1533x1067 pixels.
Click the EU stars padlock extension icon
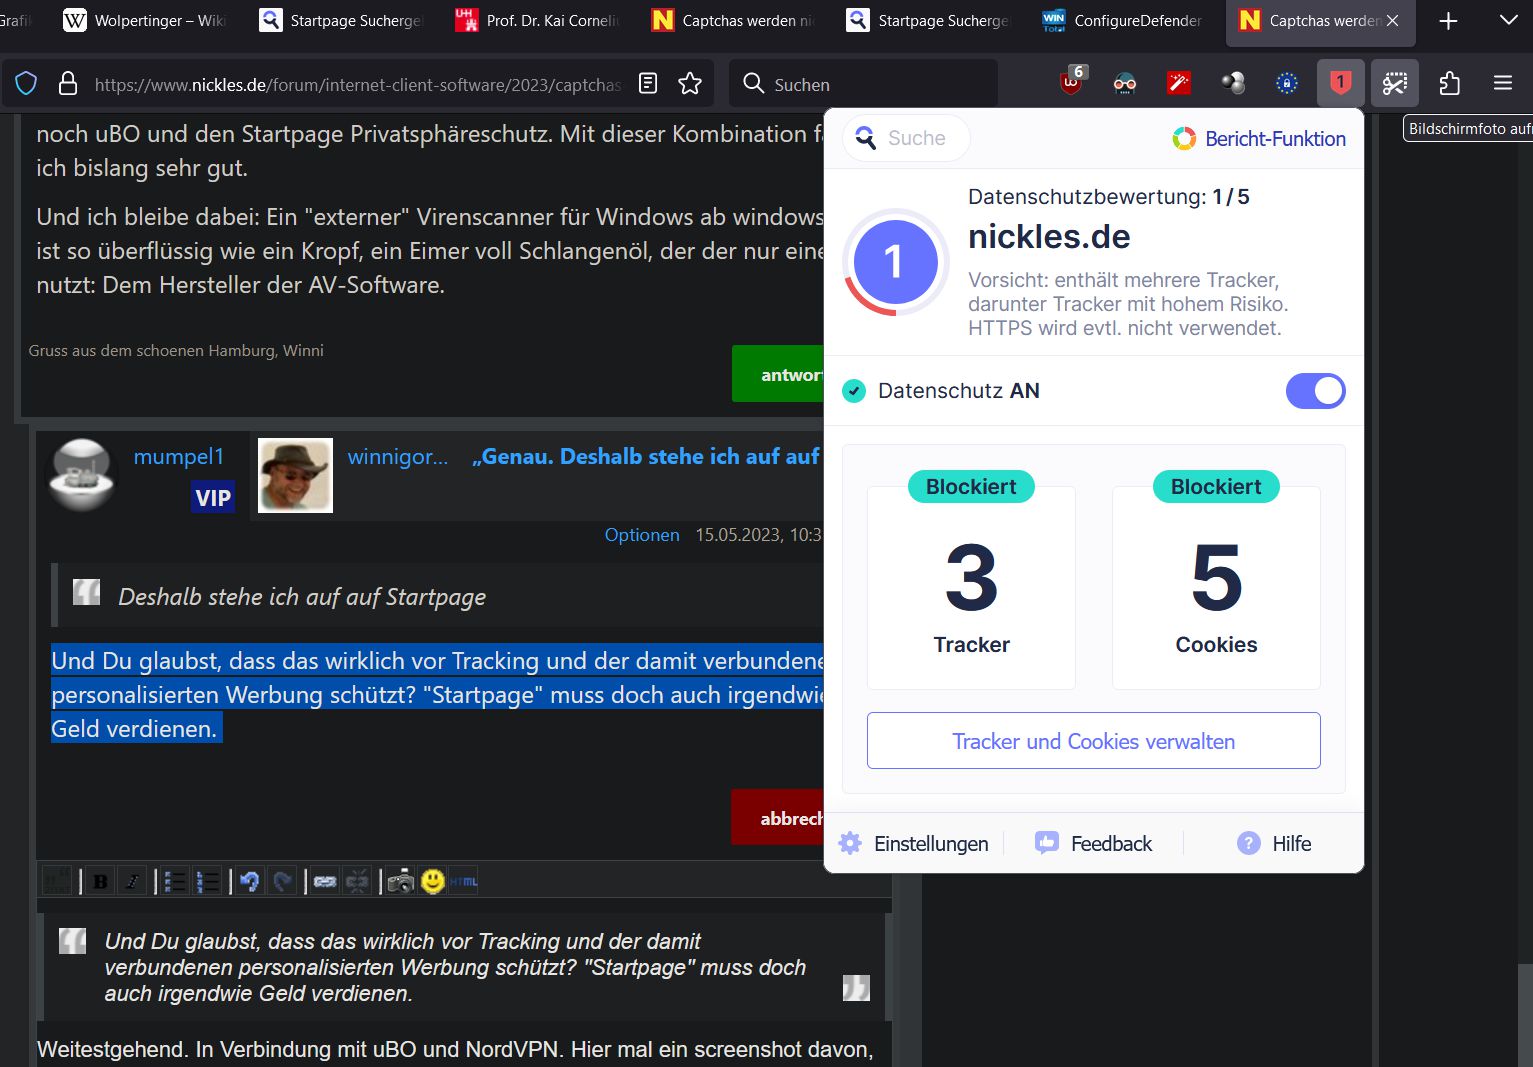1287,84
